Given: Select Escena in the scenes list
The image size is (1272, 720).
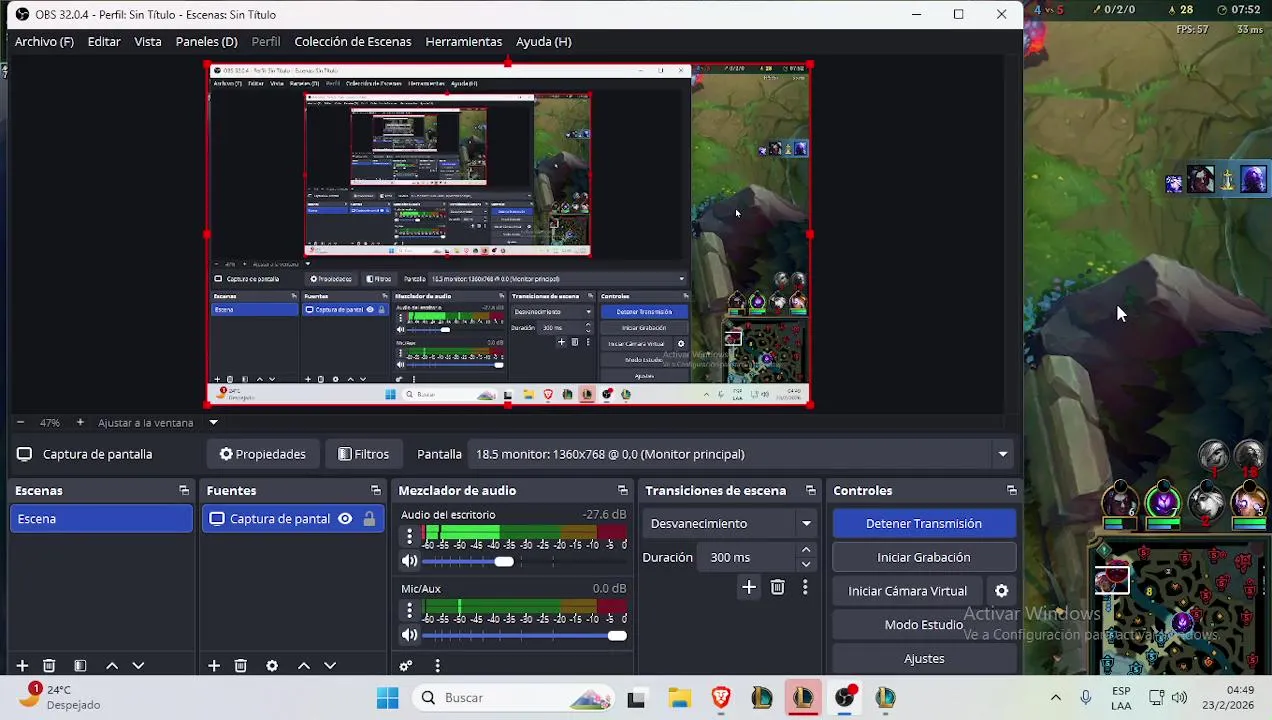Looking at the screenshot, I should tap(101, 519).
